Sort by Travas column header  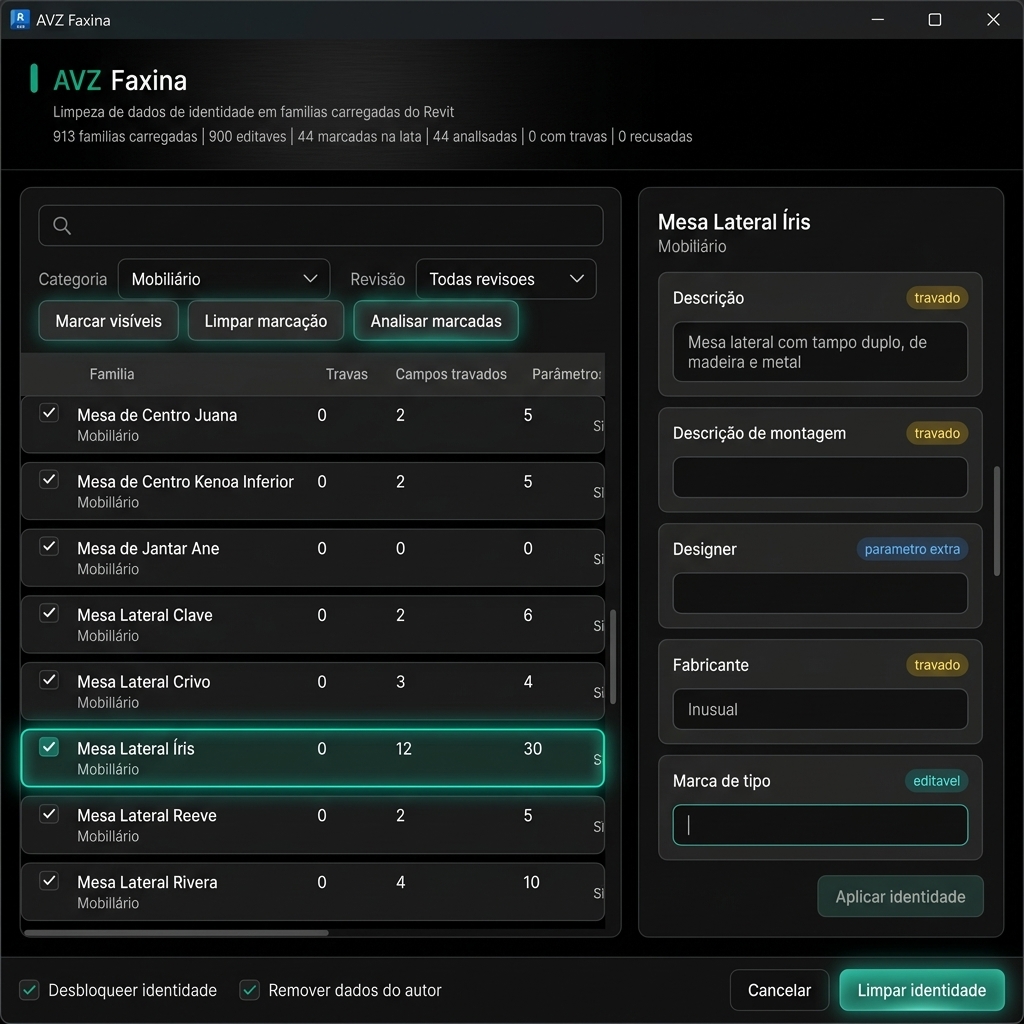click(x=347, y=374)
